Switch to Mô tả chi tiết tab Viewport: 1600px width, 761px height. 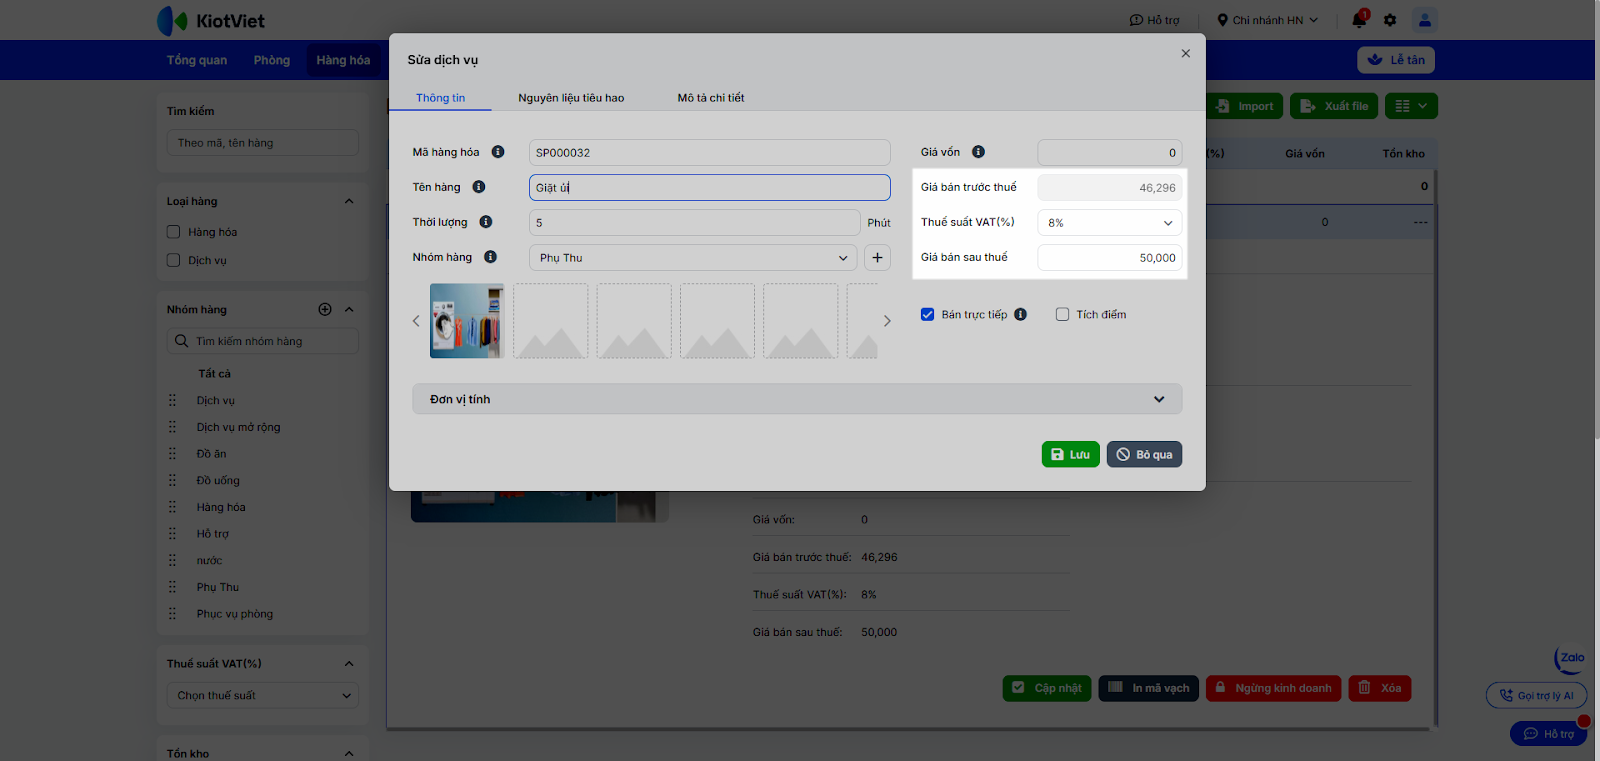(711, 98)
